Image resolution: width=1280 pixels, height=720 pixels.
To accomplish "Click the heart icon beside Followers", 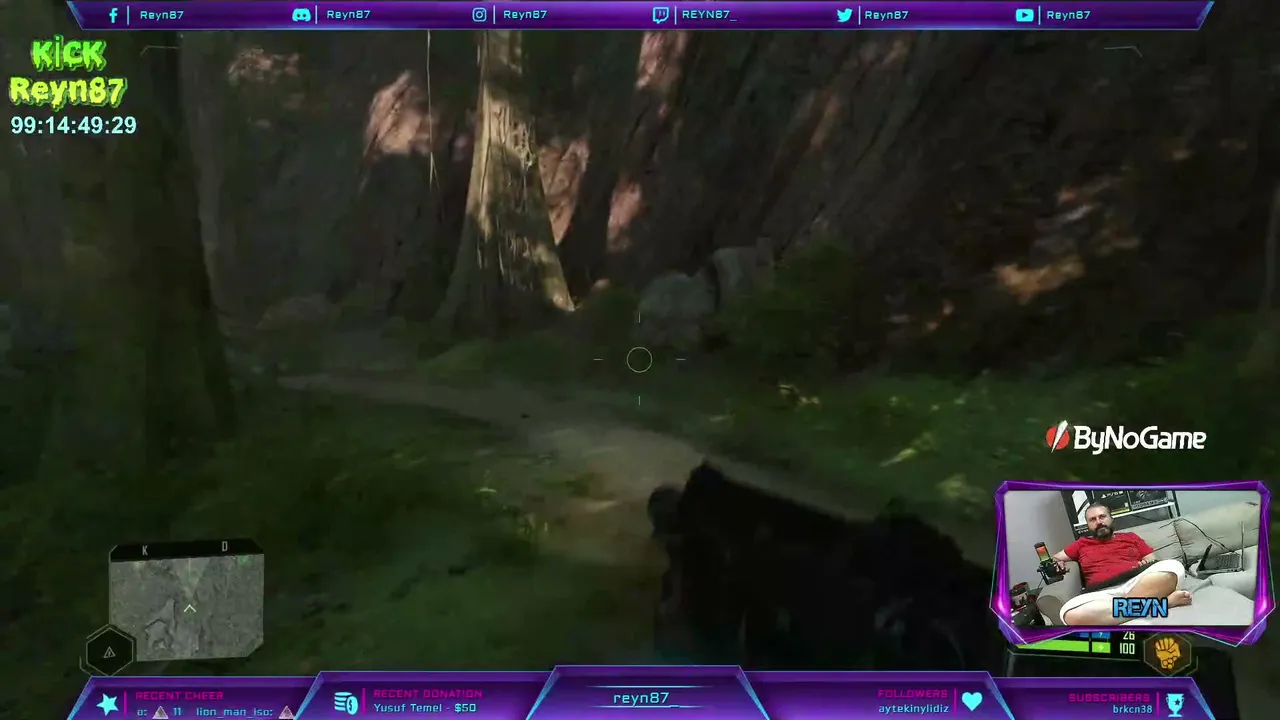I will 972,702.
